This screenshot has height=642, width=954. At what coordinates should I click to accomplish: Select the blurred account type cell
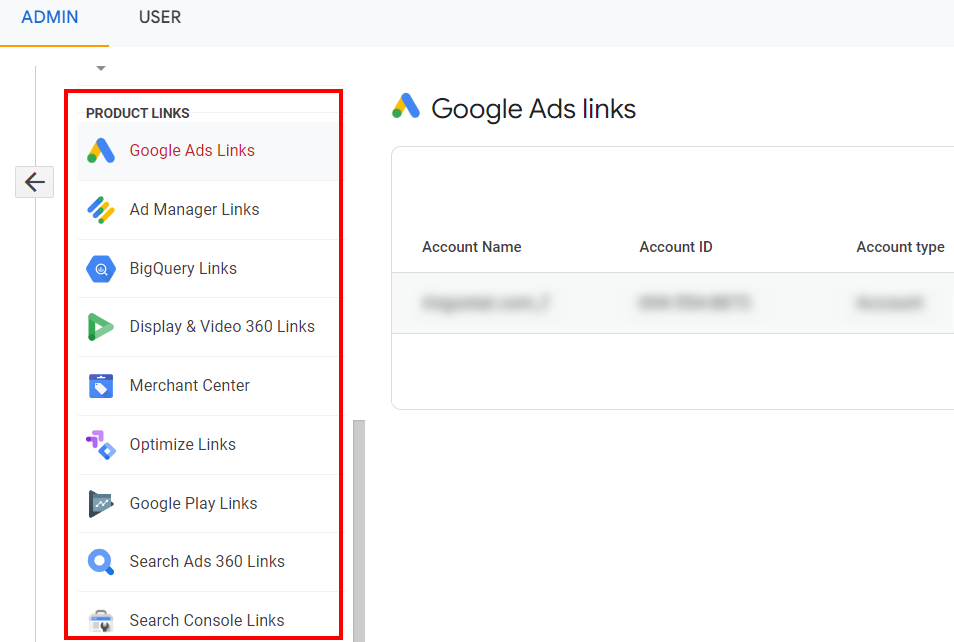pyautogui.click(x=890, y=302)
